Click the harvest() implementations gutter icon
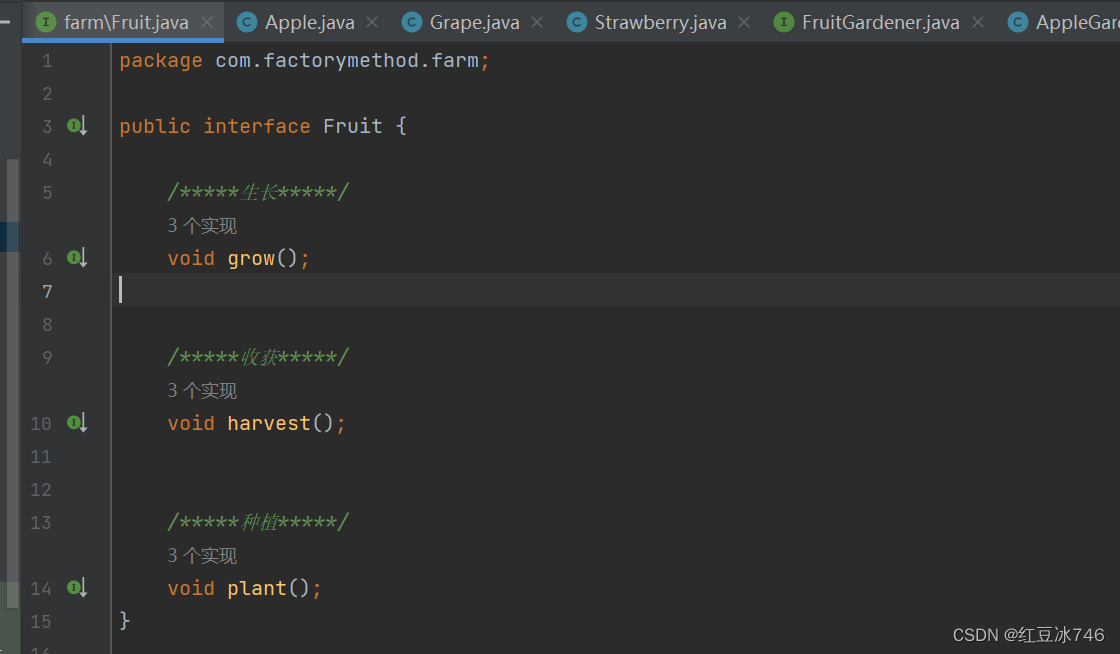The image size is (1120, 654). 77,423
